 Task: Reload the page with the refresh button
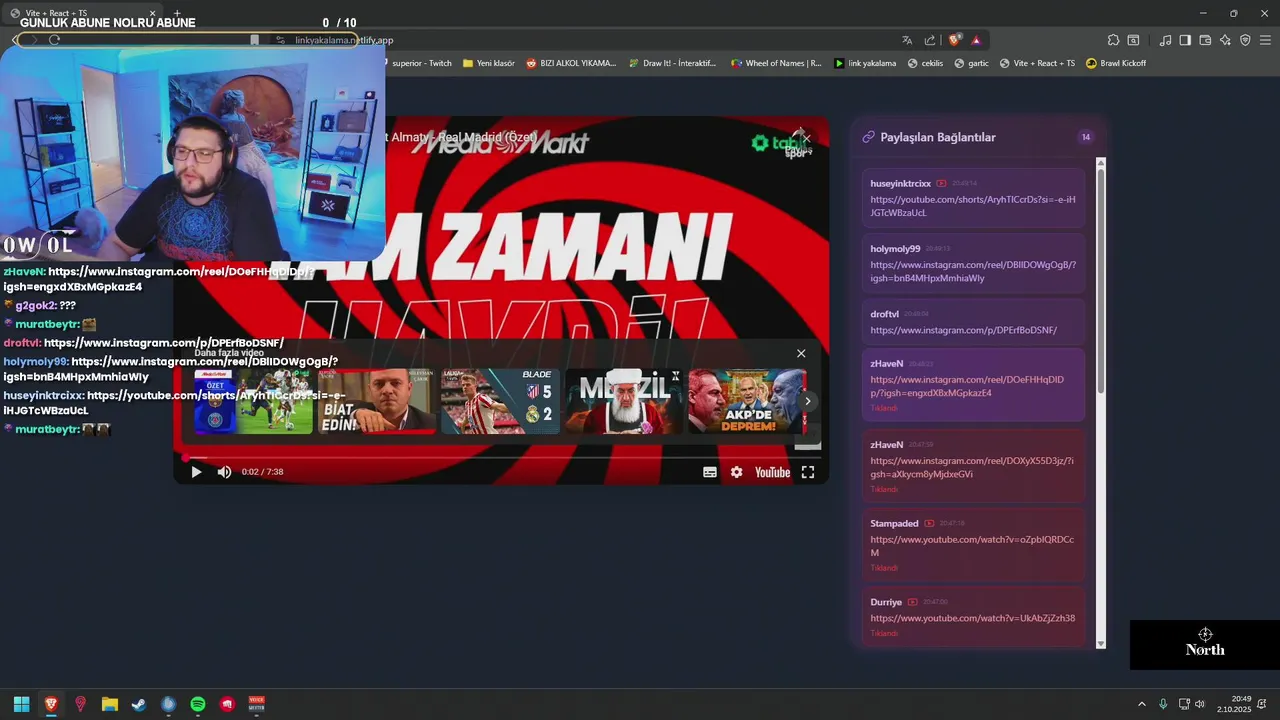(x=54, y=40)
